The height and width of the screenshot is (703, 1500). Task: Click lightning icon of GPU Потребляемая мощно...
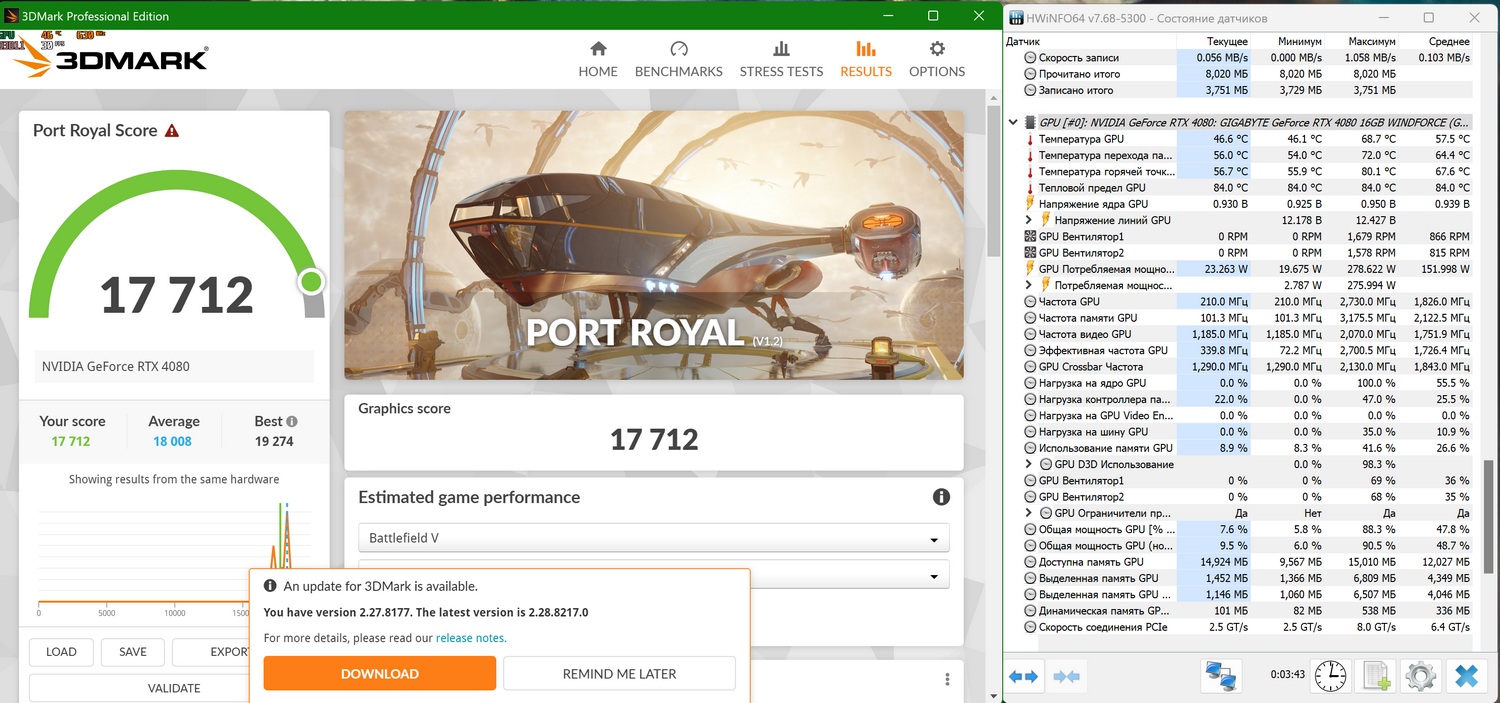pos(1030,269)
